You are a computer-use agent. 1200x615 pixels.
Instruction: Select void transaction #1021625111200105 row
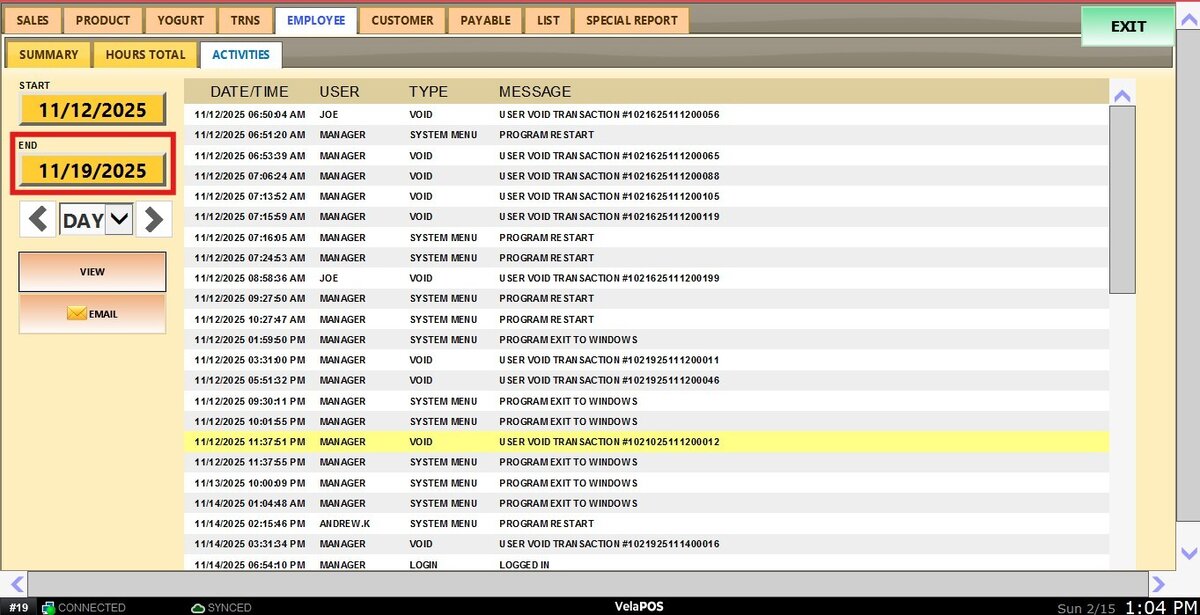[x=646, y=196]
